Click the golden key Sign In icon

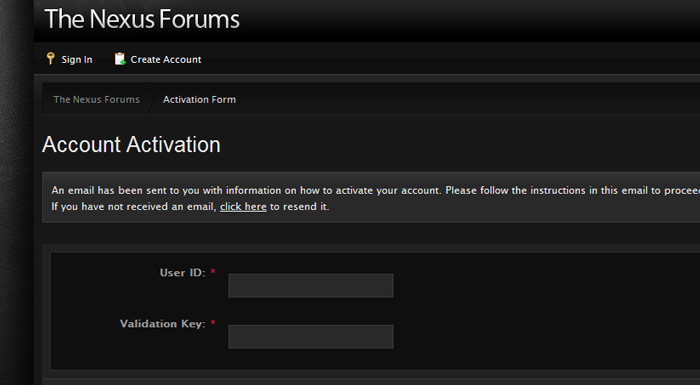(x=50, y=59)
